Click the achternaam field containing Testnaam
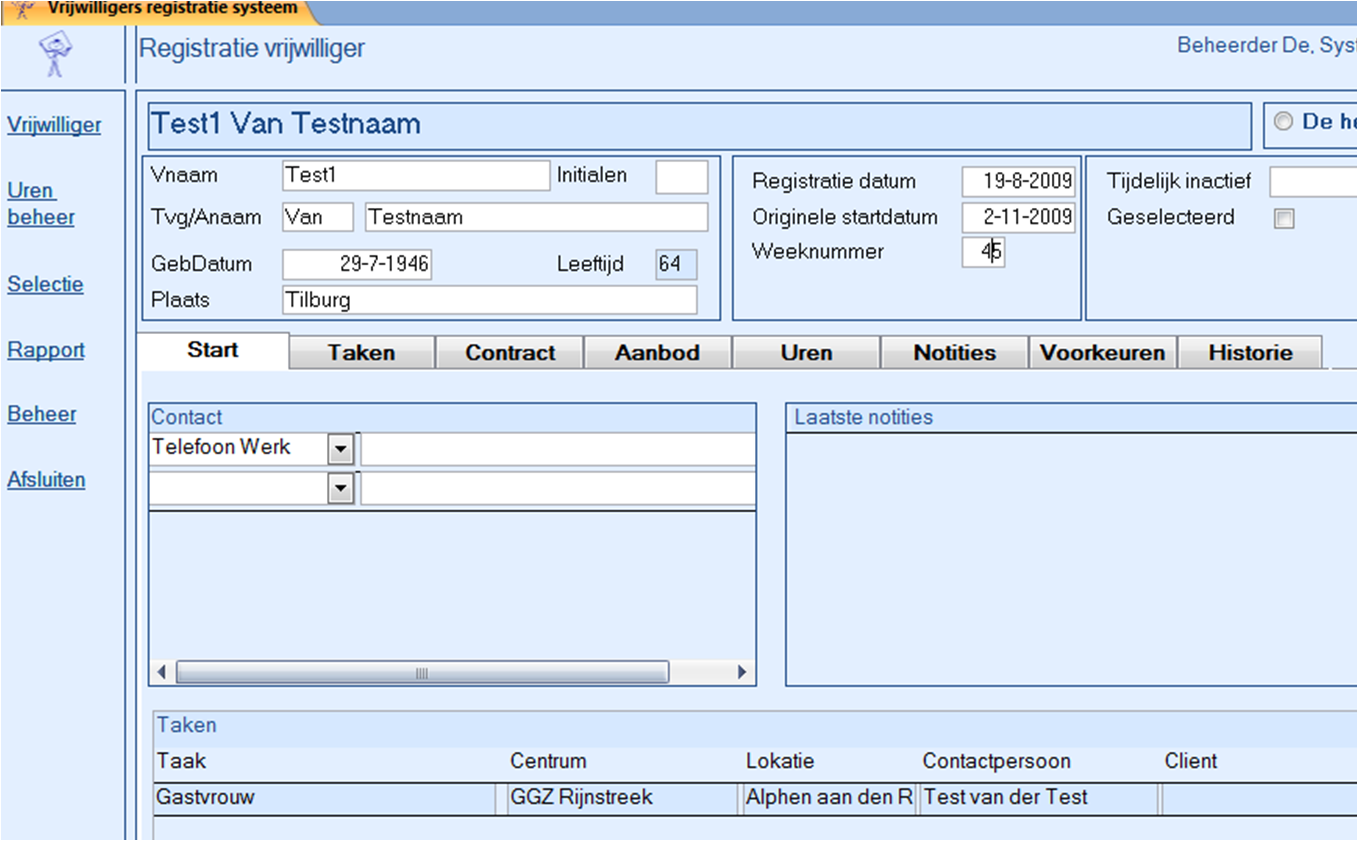Screen dimensions: 1358x841 (x=537, y=217)
